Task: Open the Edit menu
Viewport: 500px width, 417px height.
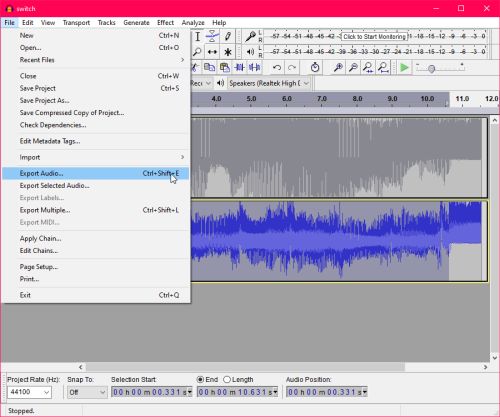Action: point(28,23)
